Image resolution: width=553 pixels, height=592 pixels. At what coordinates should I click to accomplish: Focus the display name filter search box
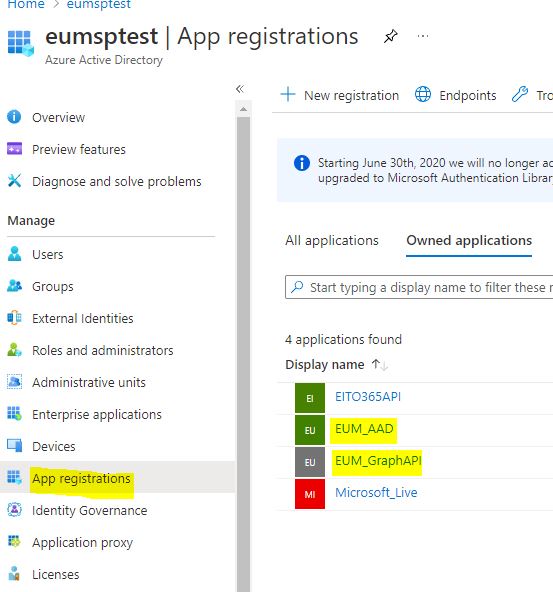point(419,287)
